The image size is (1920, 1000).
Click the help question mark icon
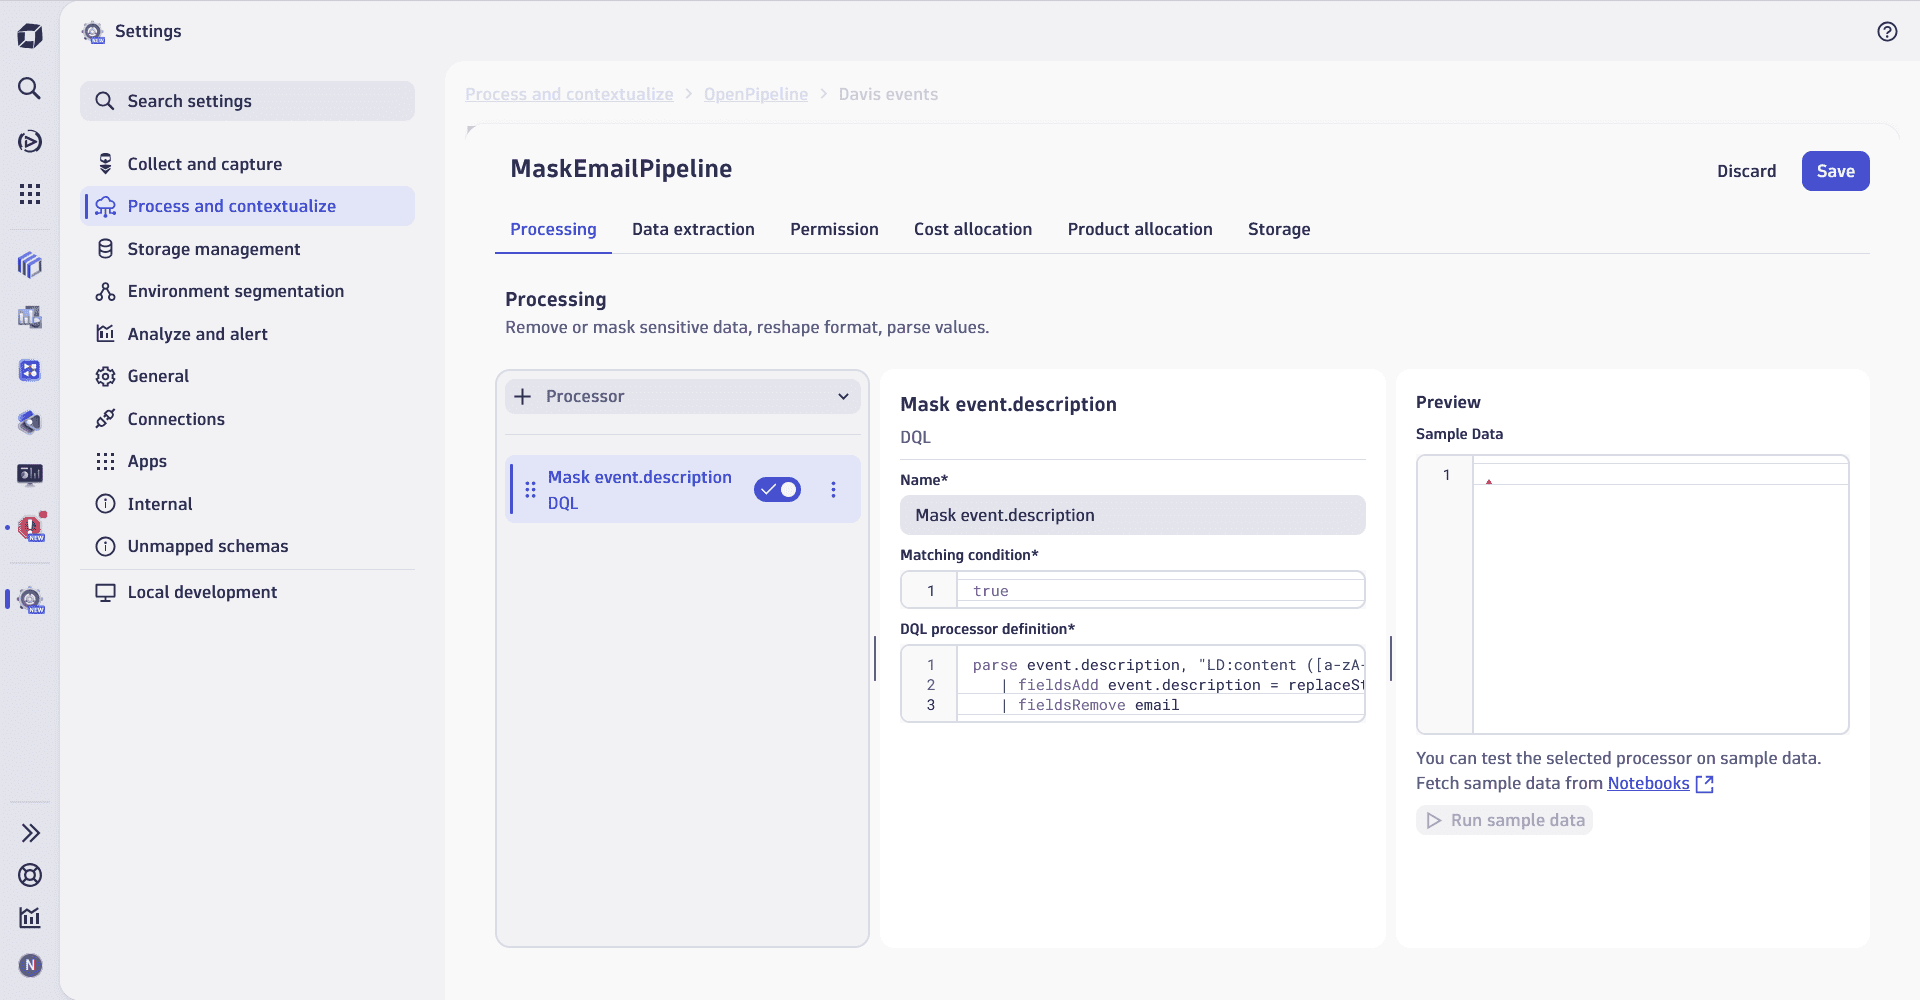1887,31
